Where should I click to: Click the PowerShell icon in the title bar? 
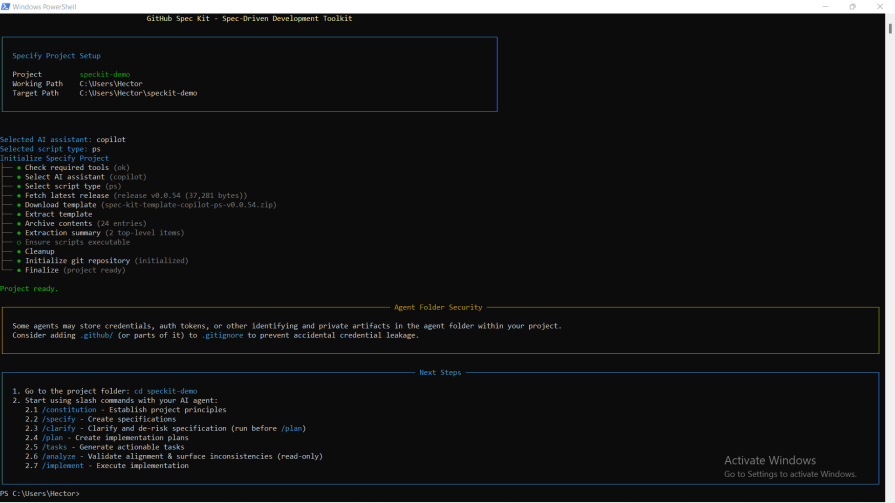coord(6,6)
